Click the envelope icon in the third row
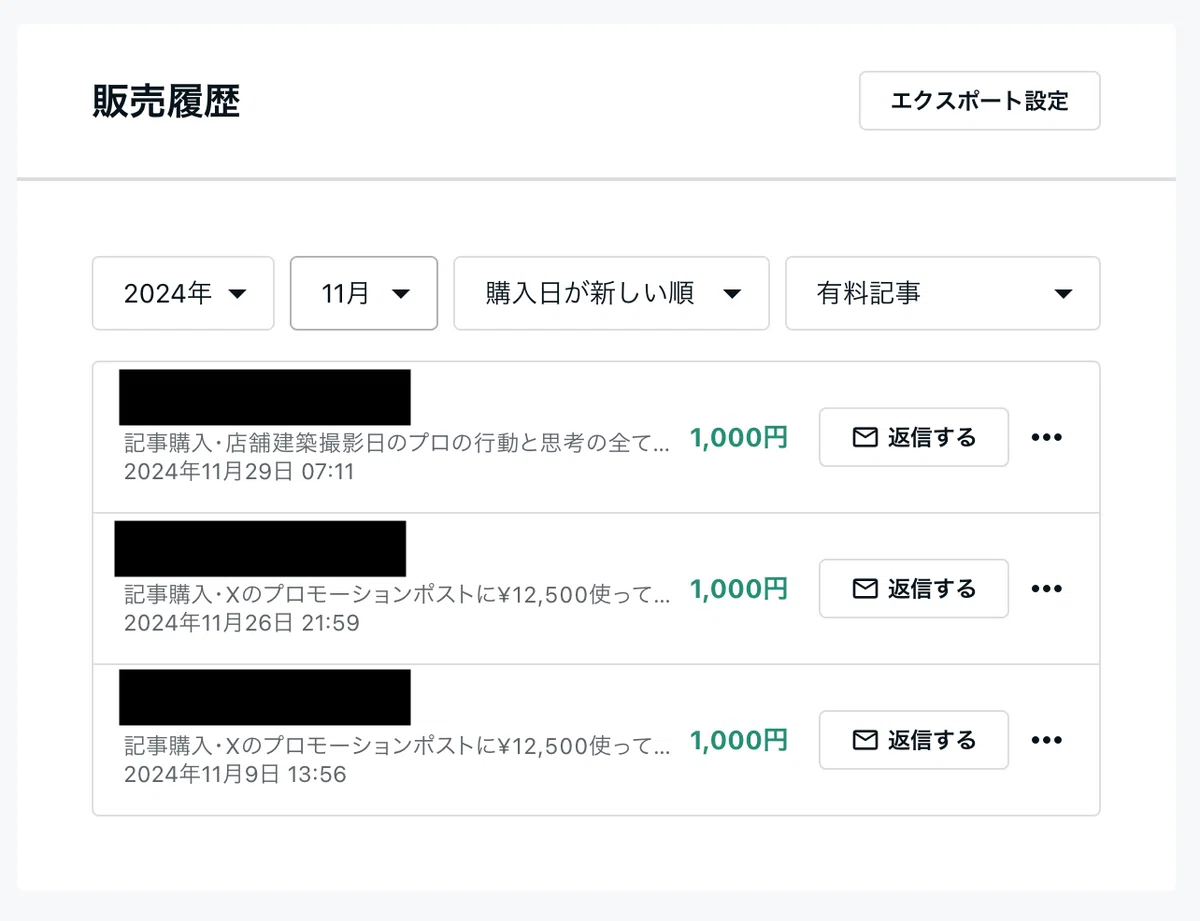 pos(865,740)
